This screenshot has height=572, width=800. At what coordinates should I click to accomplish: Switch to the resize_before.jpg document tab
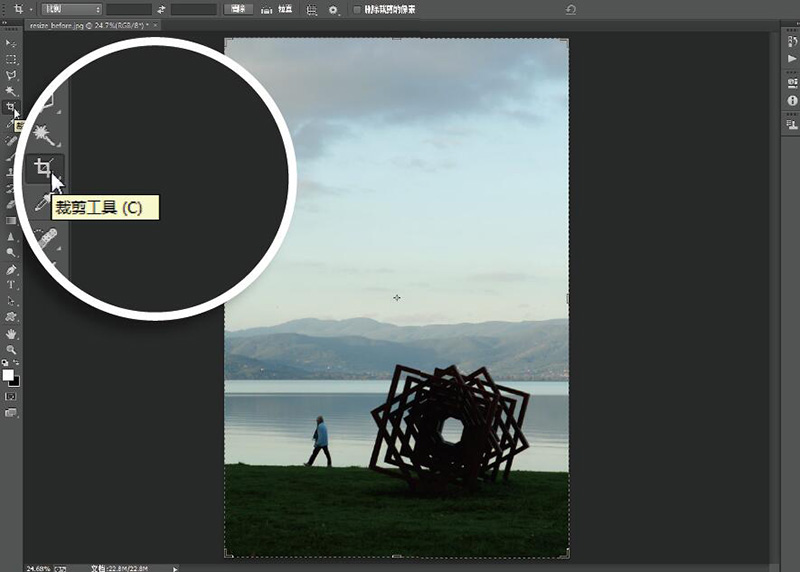point(82,23)
